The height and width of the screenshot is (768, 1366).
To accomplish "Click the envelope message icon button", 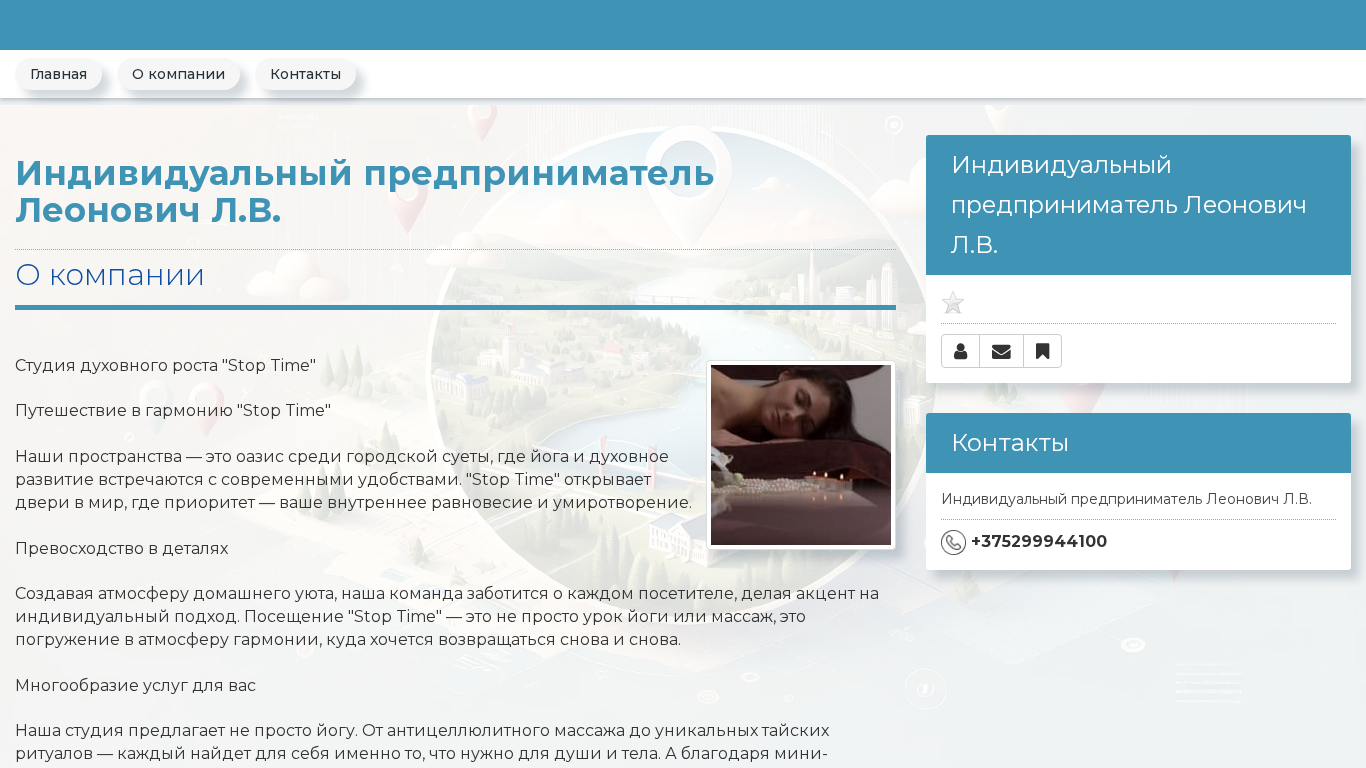I will [x=1001, y=351].
